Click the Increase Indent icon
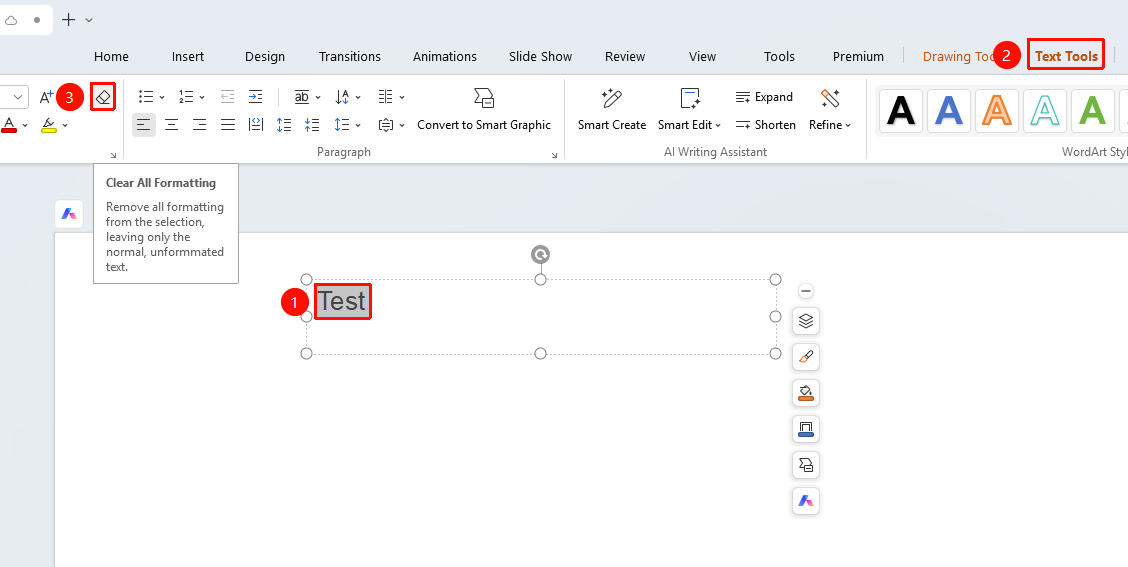 pyautogui.click(x=255, y=96)
